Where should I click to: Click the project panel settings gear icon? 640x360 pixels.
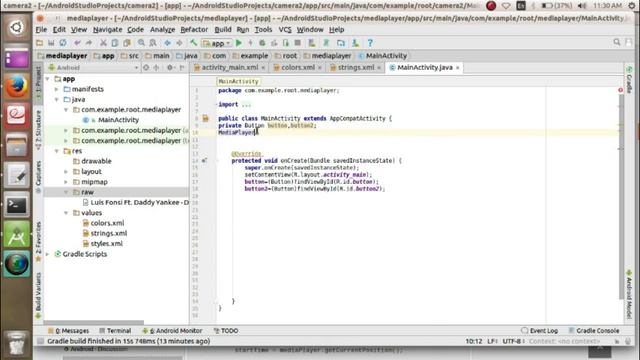170,67
